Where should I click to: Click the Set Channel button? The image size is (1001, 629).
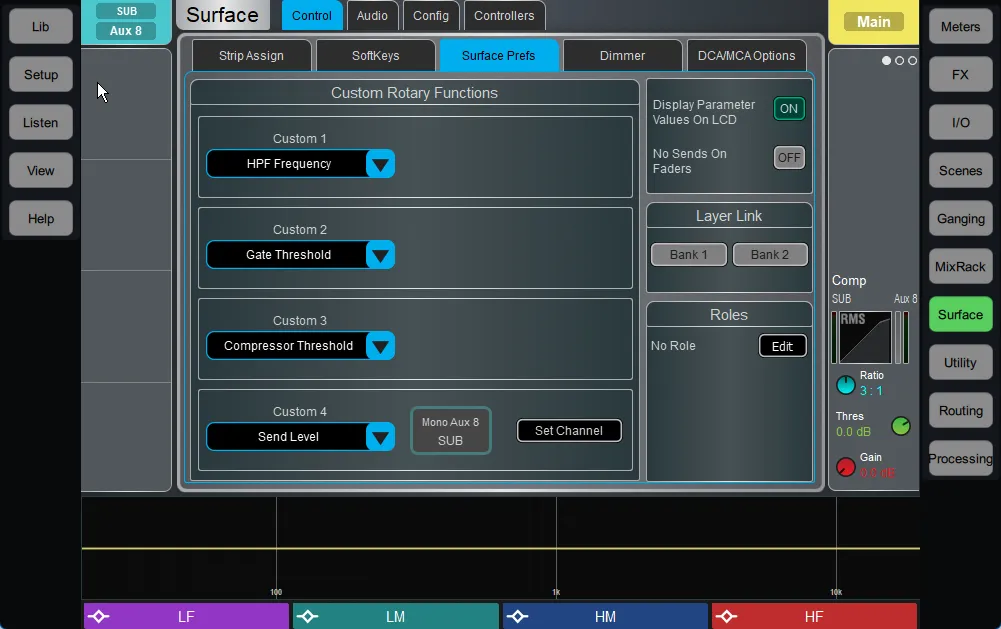click(x=569, y=430)
